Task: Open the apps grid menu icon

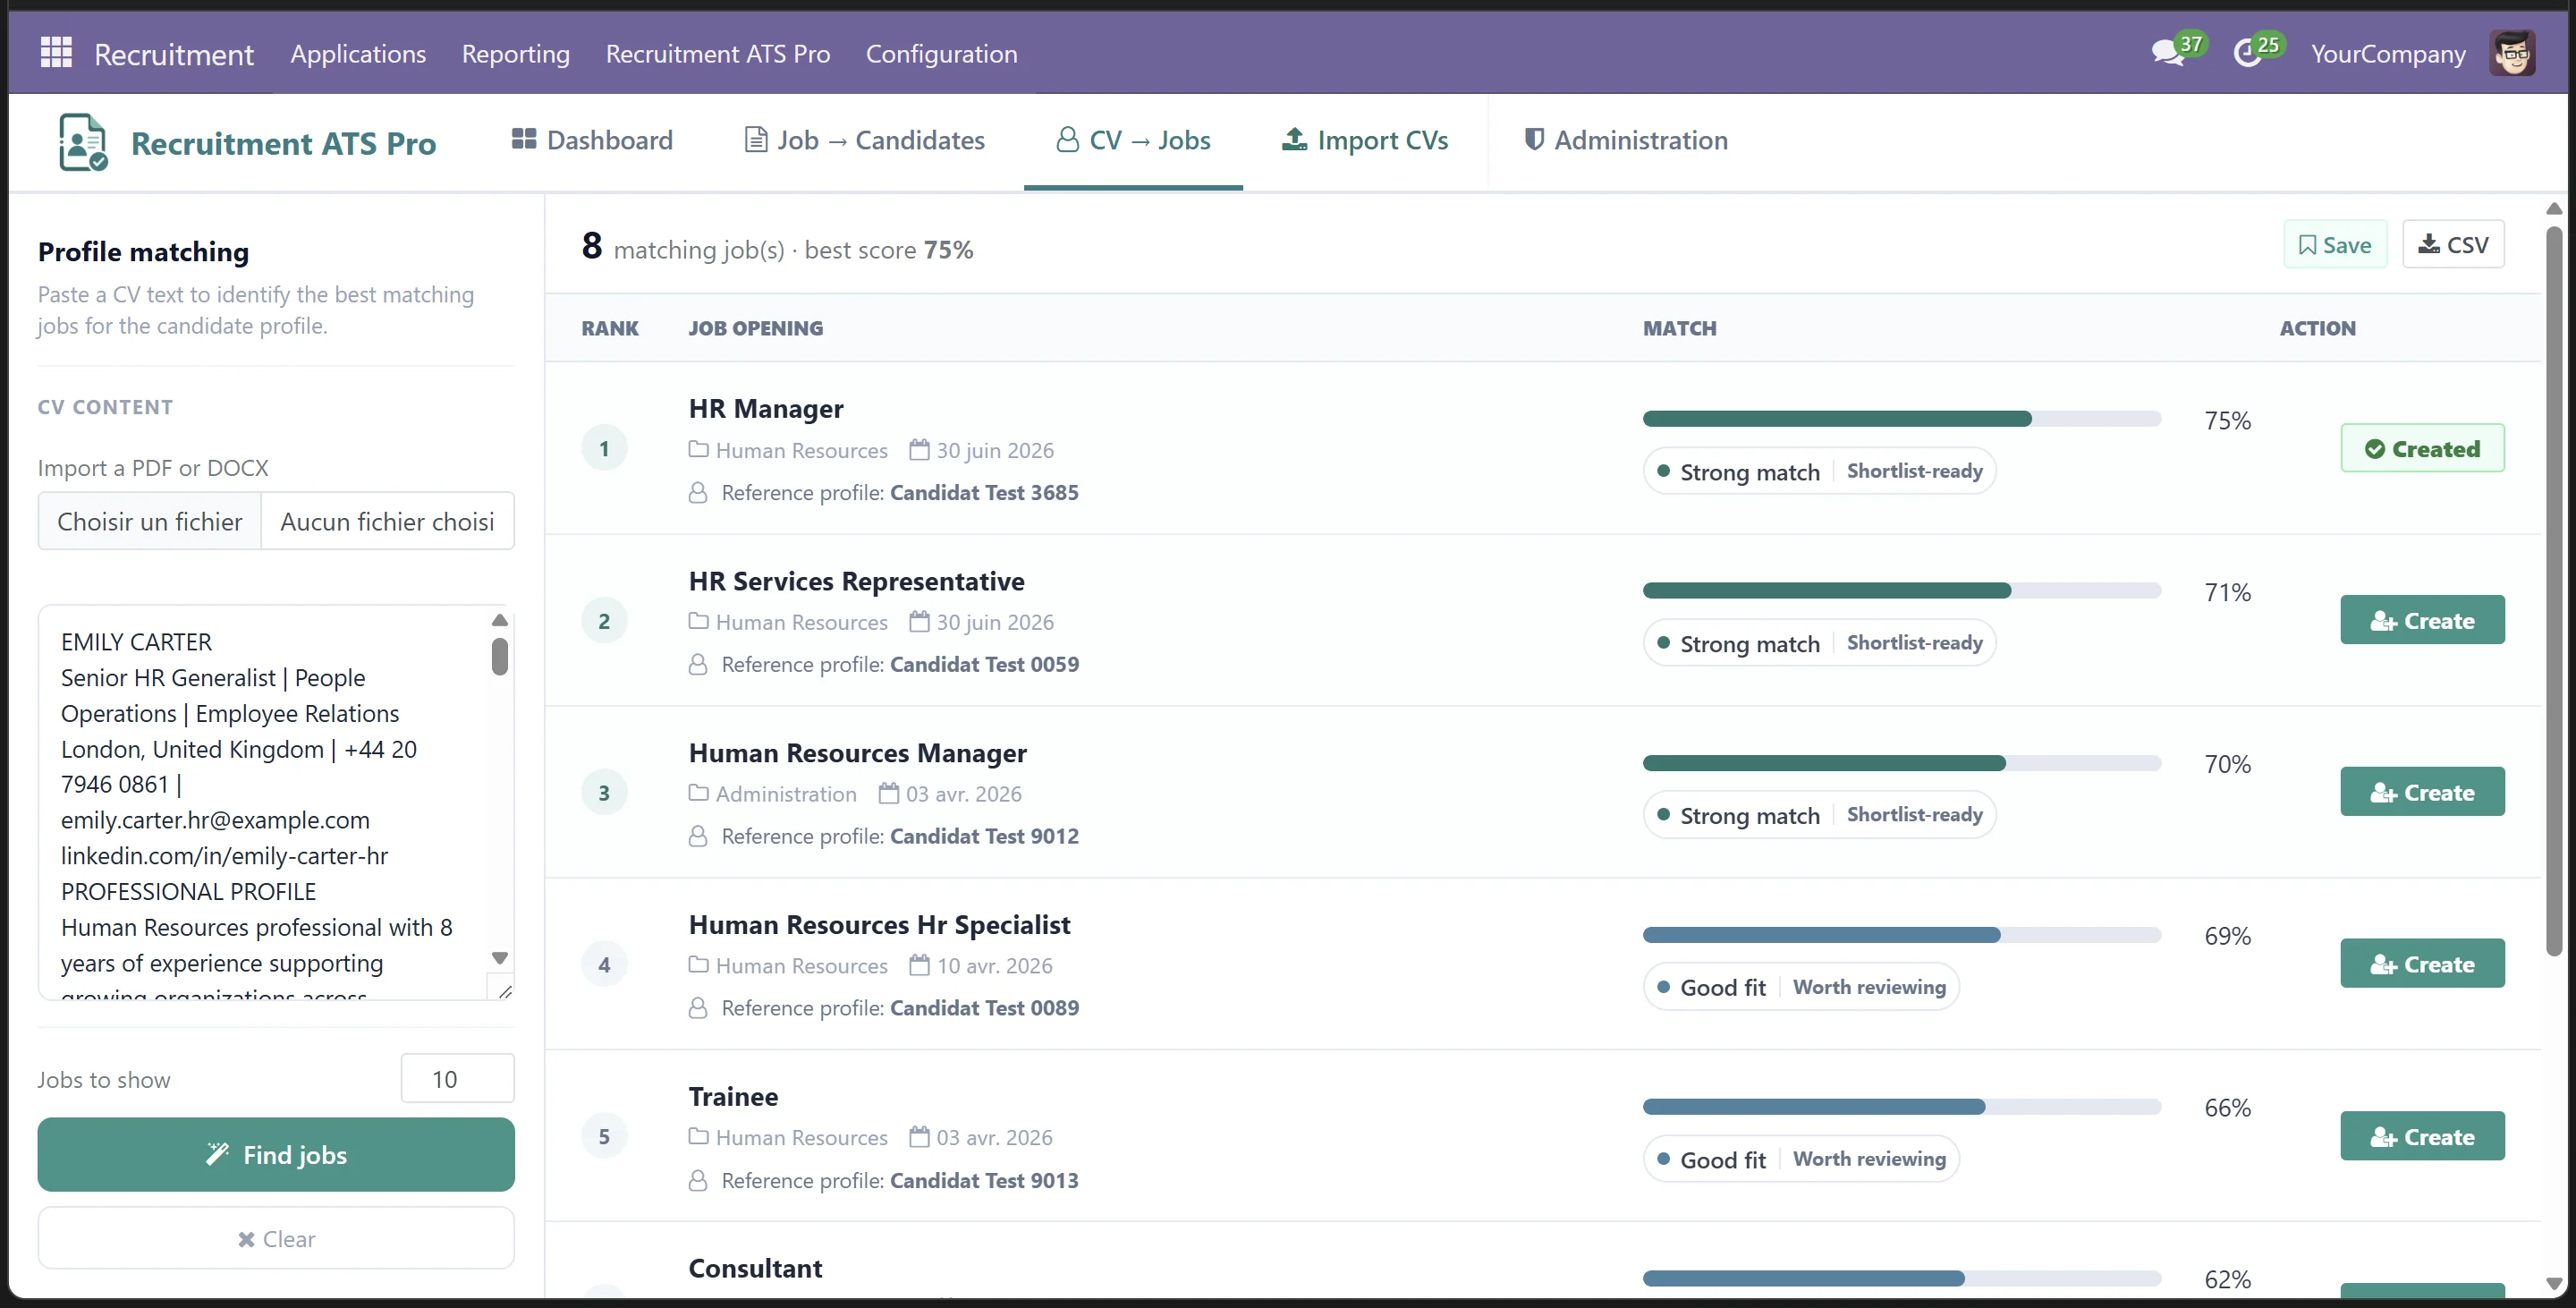Action: [56, 53]
